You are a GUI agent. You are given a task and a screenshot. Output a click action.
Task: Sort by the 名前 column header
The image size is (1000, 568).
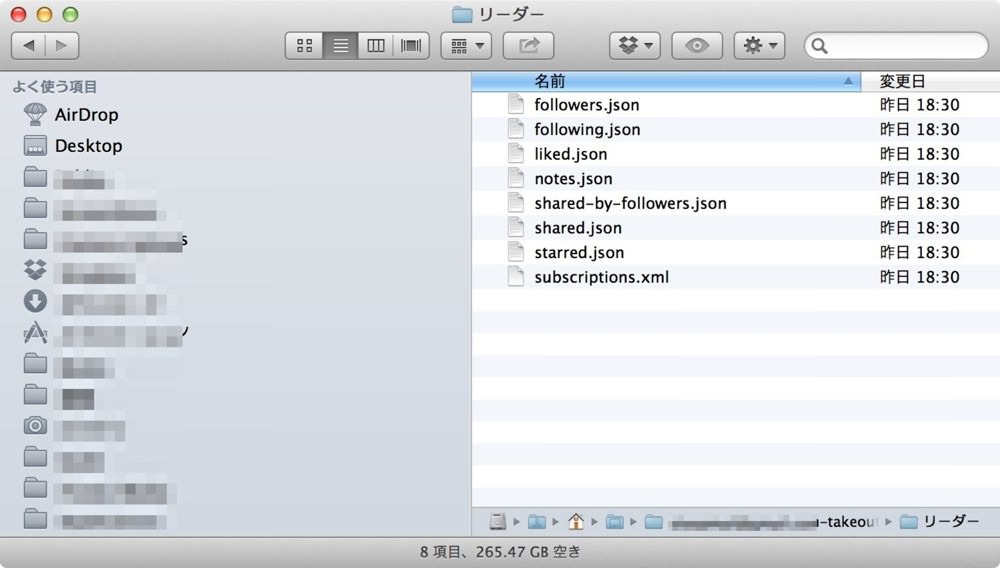[666, 81]
